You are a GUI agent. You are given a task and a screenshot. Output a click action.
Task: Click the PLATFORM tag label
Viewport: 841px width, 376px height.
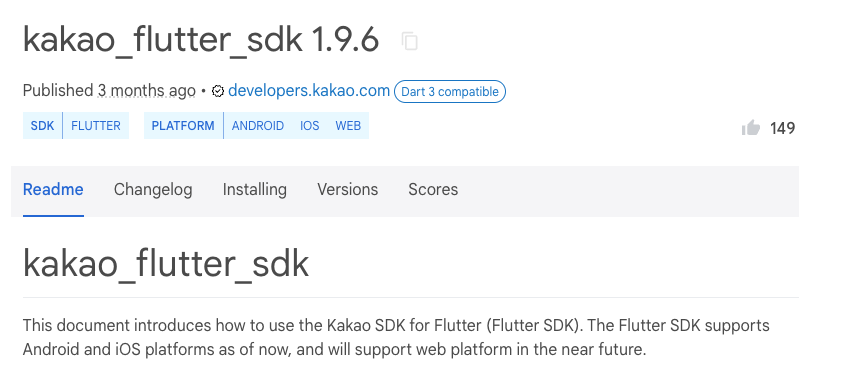click(183, 126)
